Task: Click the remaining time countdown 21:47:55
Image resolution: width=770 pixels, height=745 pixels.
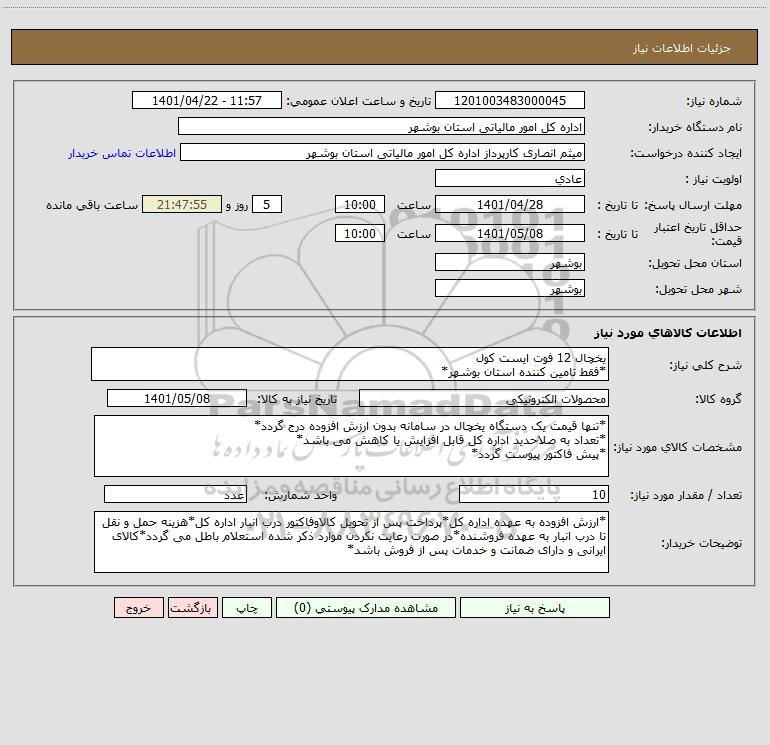Action: (182, 204)
